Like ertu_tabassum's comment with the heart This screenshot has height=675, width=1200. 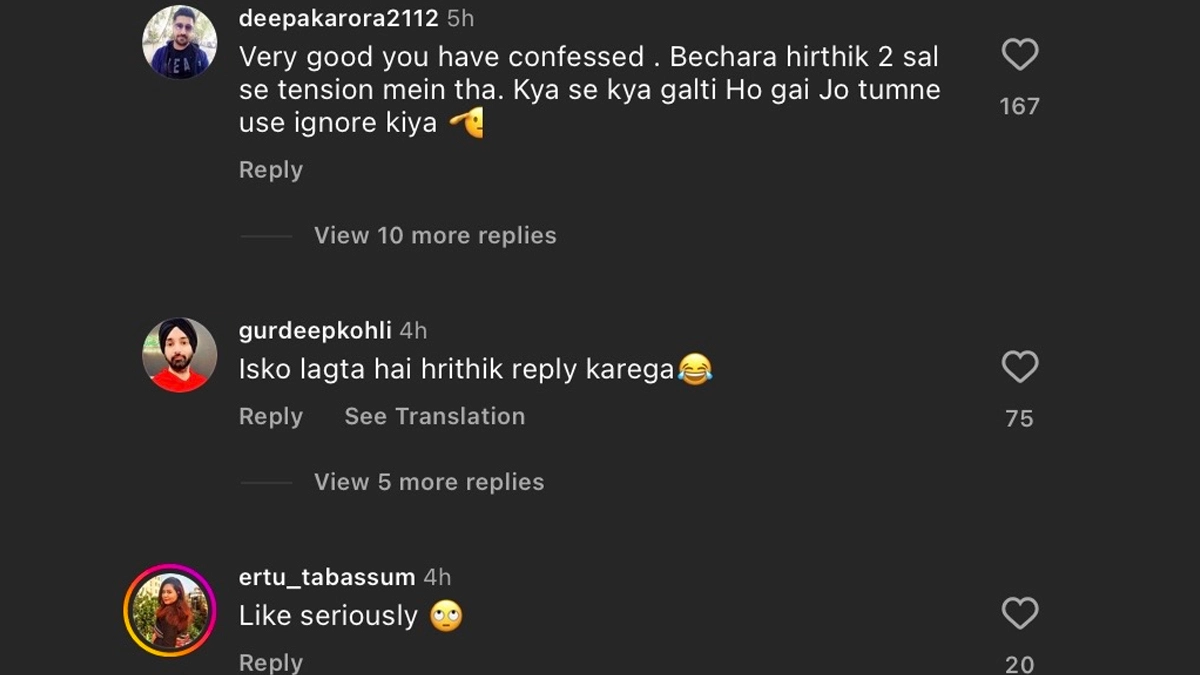[1019, 613]
